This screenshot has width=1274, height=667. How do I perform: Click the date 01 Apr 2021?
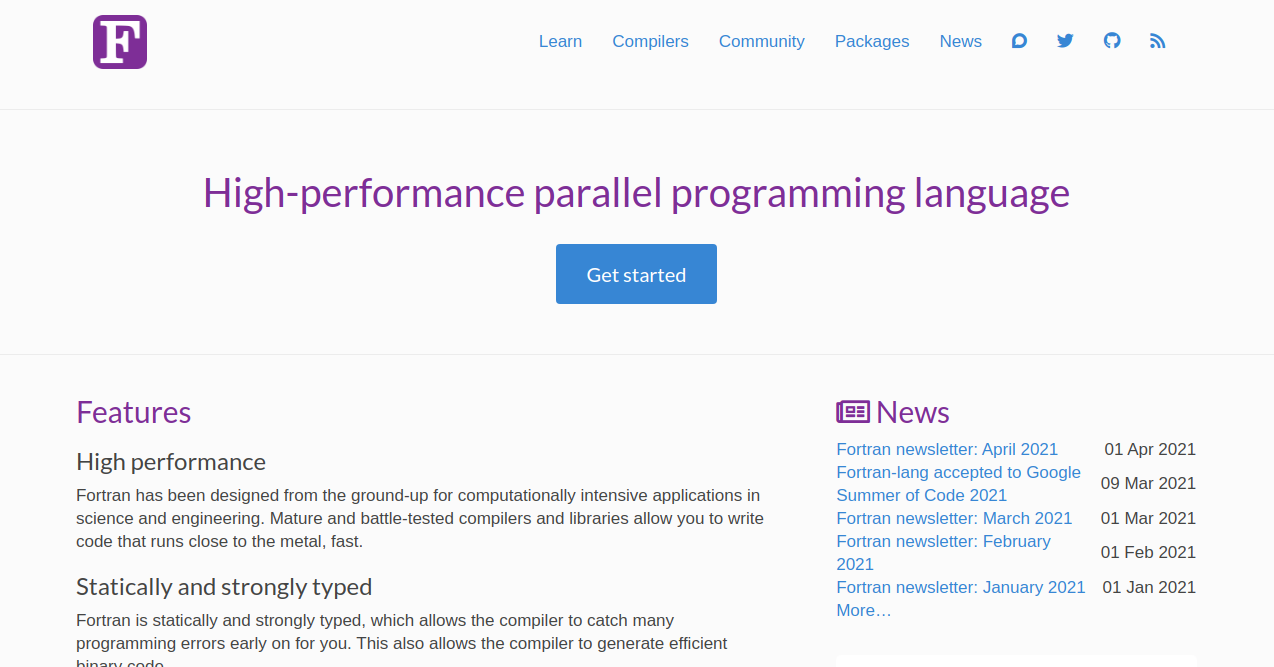tap(1150, 450)
